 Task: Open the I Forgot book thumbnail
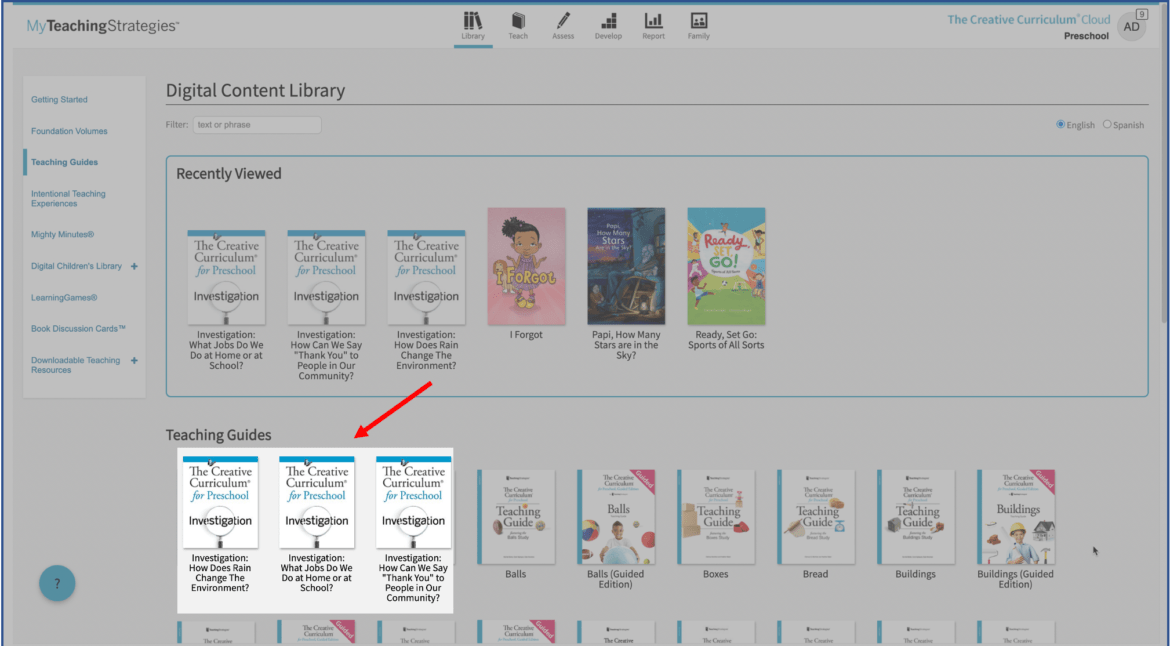526,266
